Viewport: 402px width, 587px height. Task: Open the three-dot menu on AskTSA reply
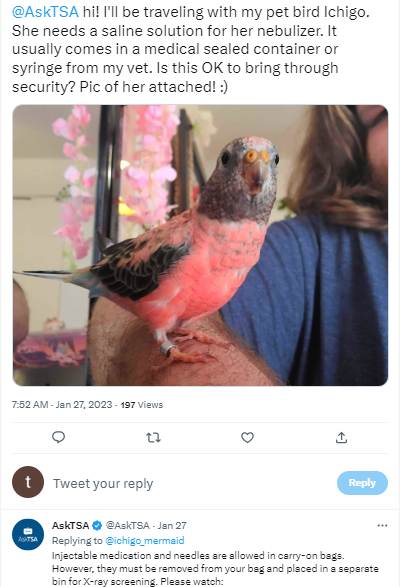pos(382,526)
